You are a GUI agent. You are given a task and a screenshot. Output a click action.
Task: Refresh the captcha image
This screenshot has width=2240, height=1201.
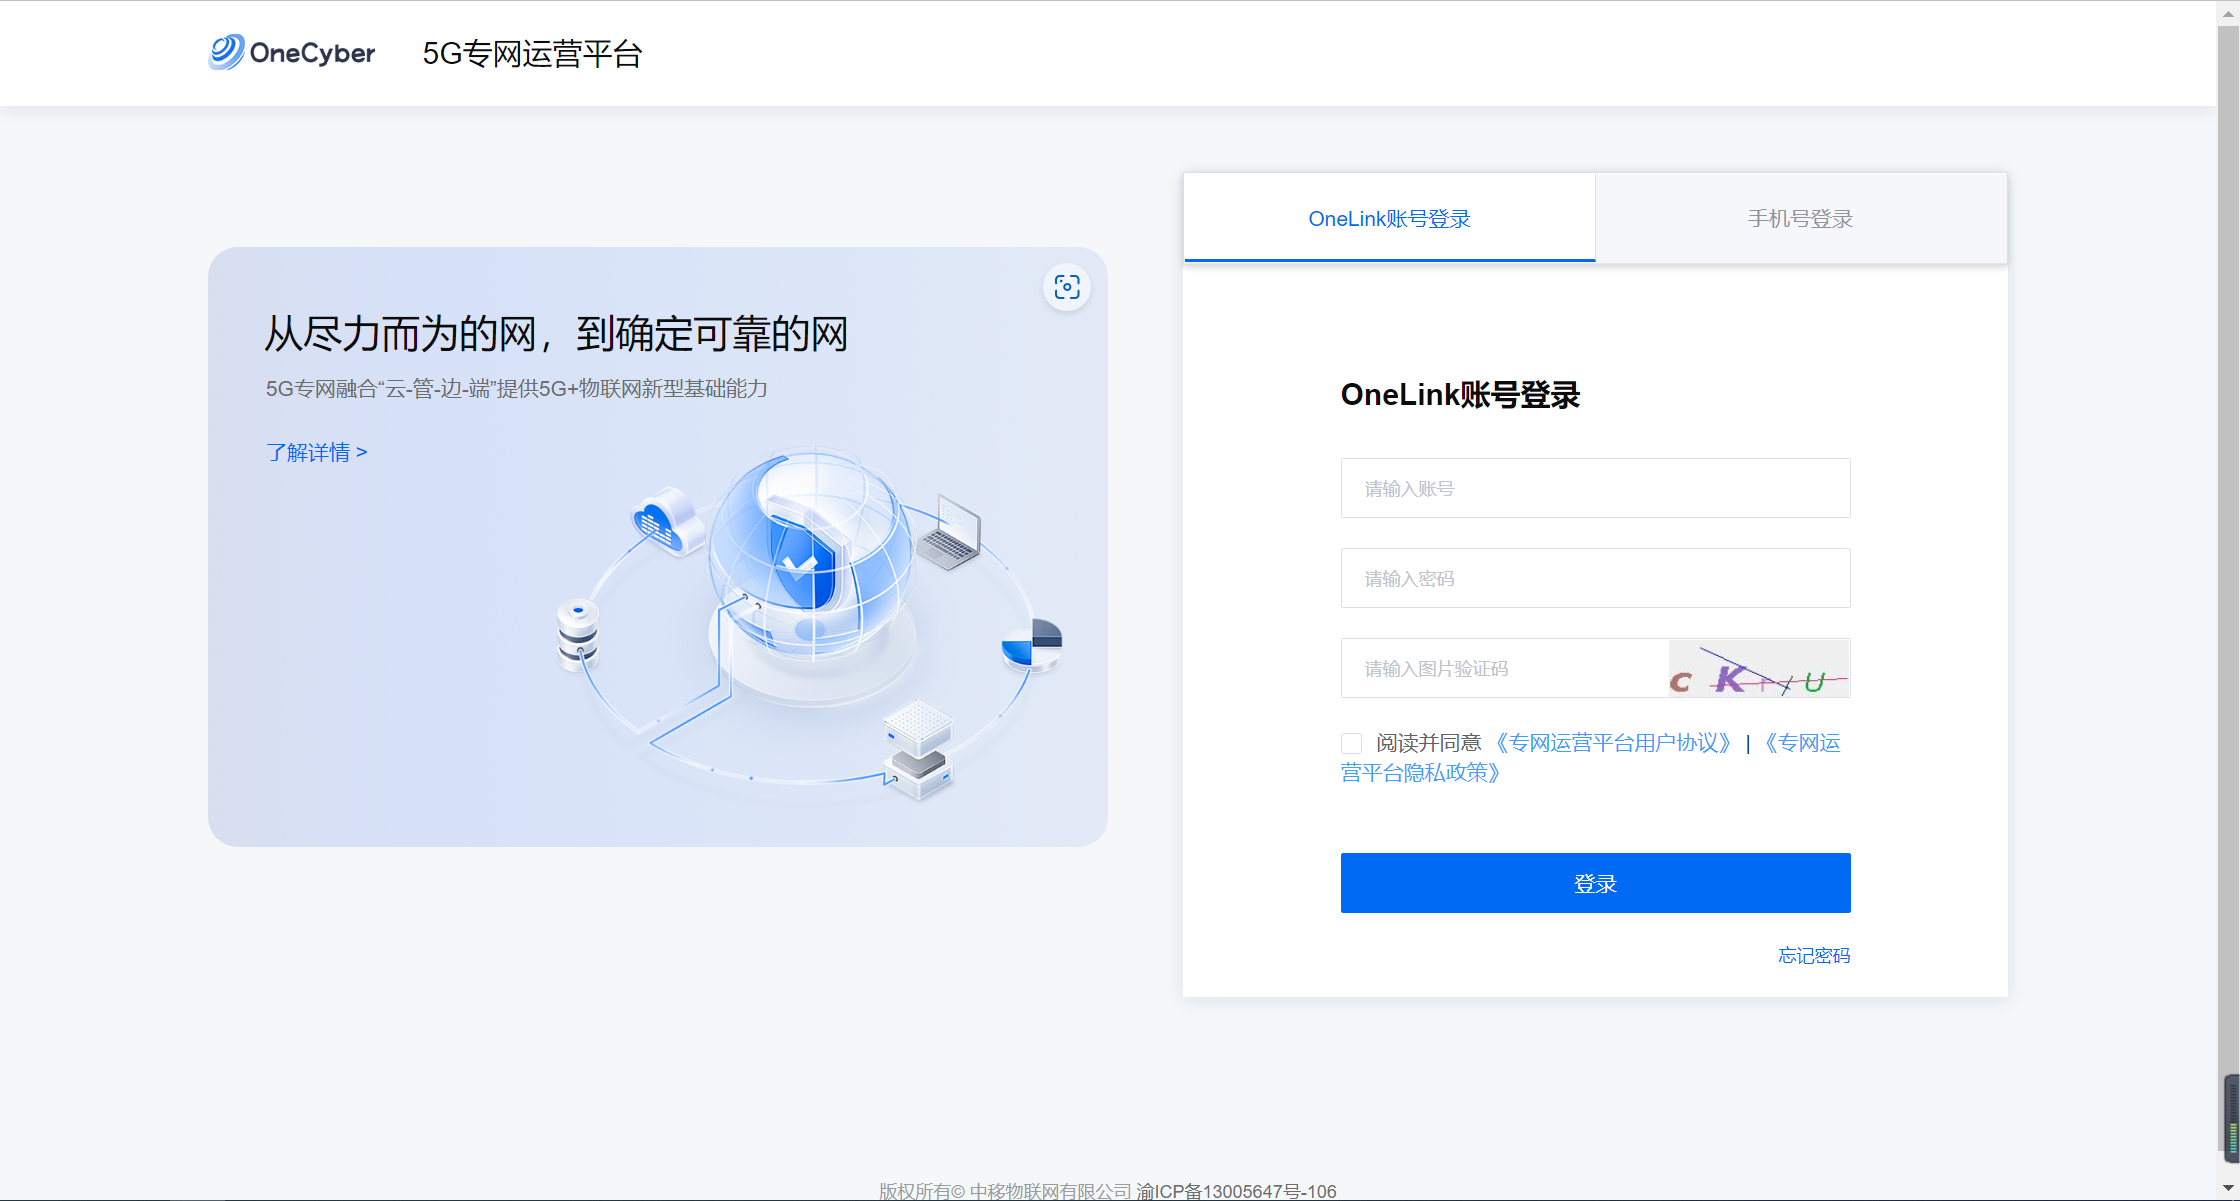coord(1758,668)
